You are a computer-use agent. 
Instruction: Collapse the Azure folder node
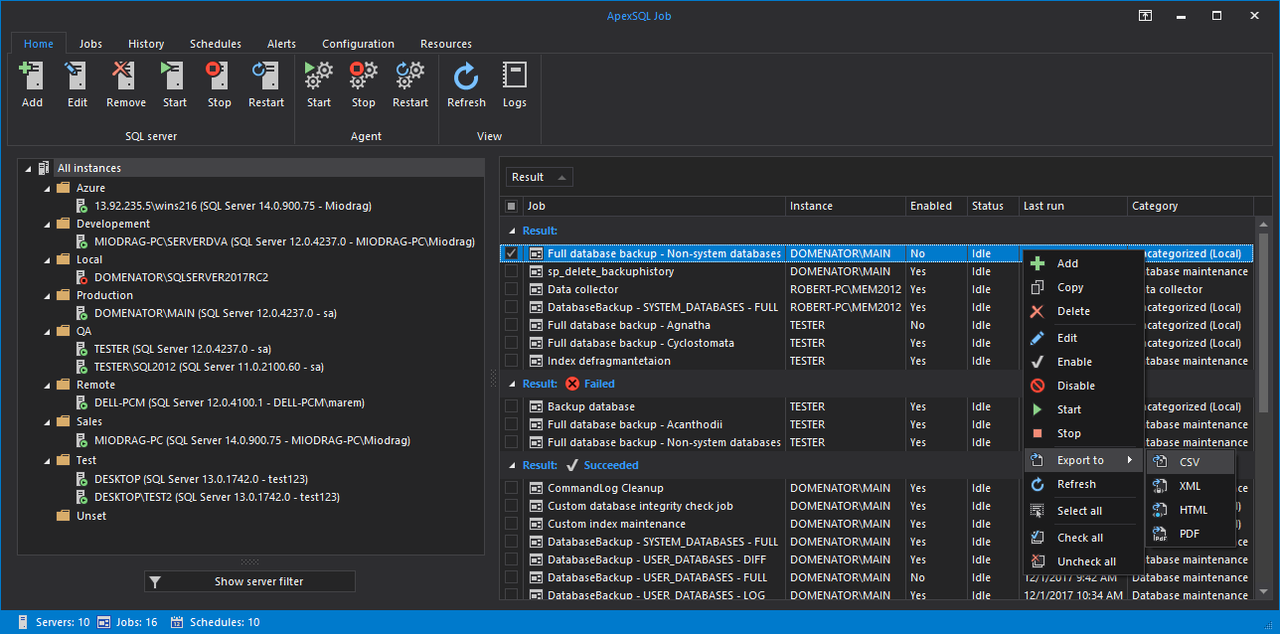pos(47,188)
